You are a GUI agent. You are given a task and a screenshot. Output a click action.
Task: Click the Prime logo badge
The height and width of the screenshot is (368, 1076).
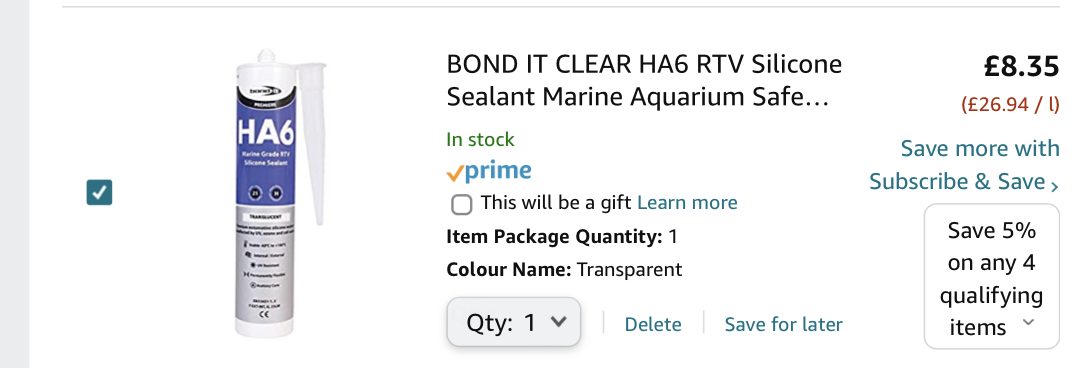coord(489,170)
